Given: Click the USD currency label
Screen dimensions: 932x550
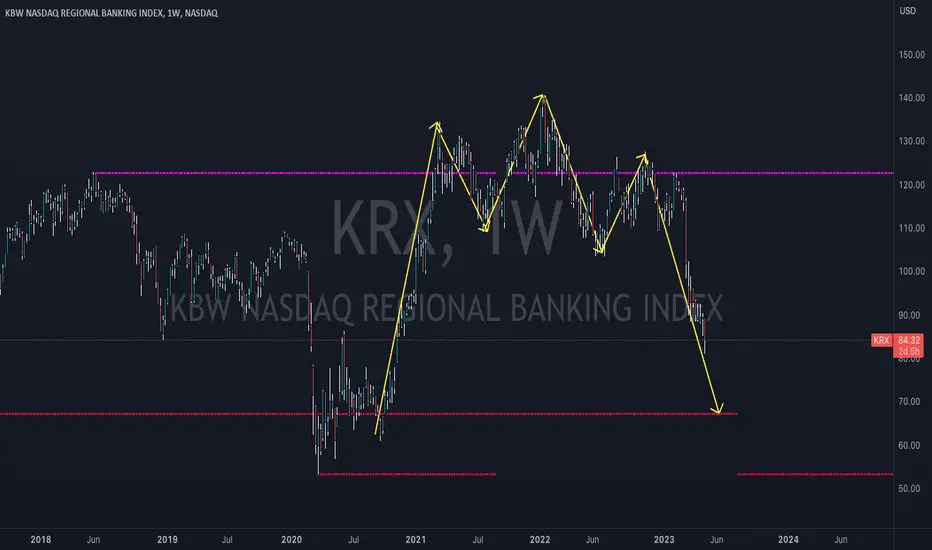Looking at the screenshot, I should pyautogui.click(x=907, y=11).
